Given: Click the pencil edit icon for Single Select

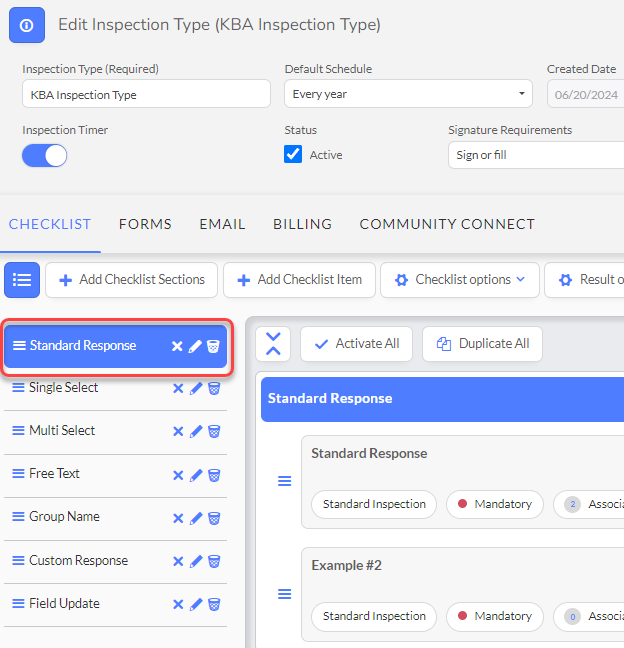Looking at the screenshot, I should [x=196, y=388].
